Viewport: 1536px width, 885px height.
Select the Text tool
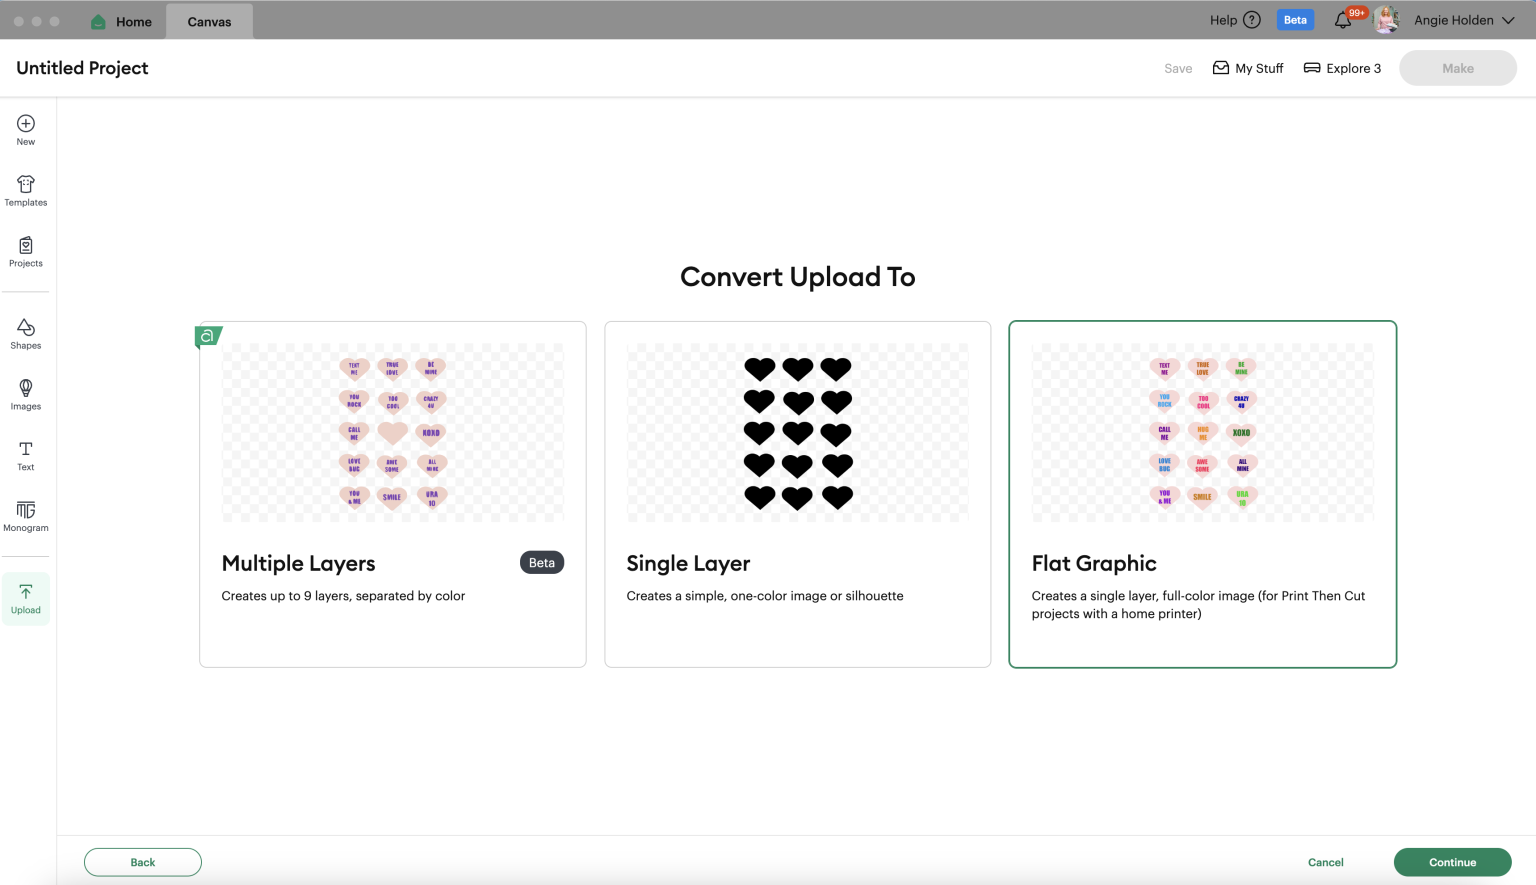25,456
